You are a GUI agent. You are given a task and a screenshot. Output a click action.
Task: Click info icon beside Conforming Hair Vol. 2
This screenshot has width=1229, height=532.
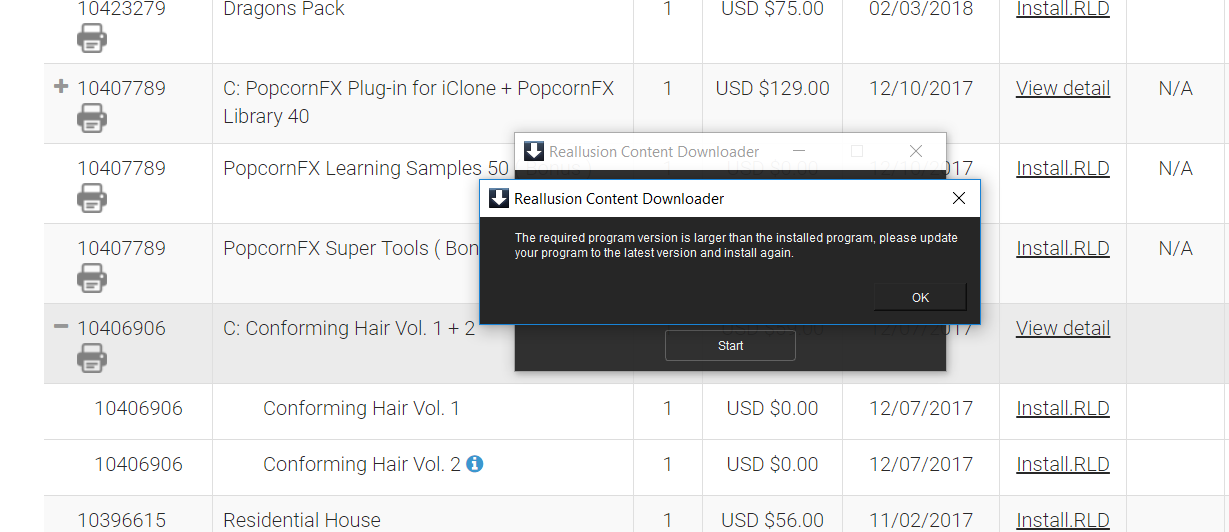pyautogui.click(x=475, y=464)
